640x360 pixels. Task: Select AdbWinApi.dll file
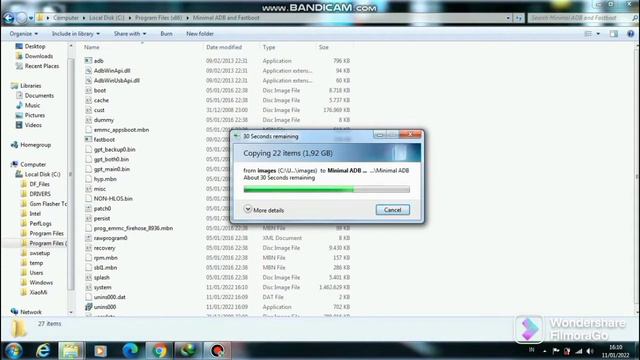tap(112, 71)
